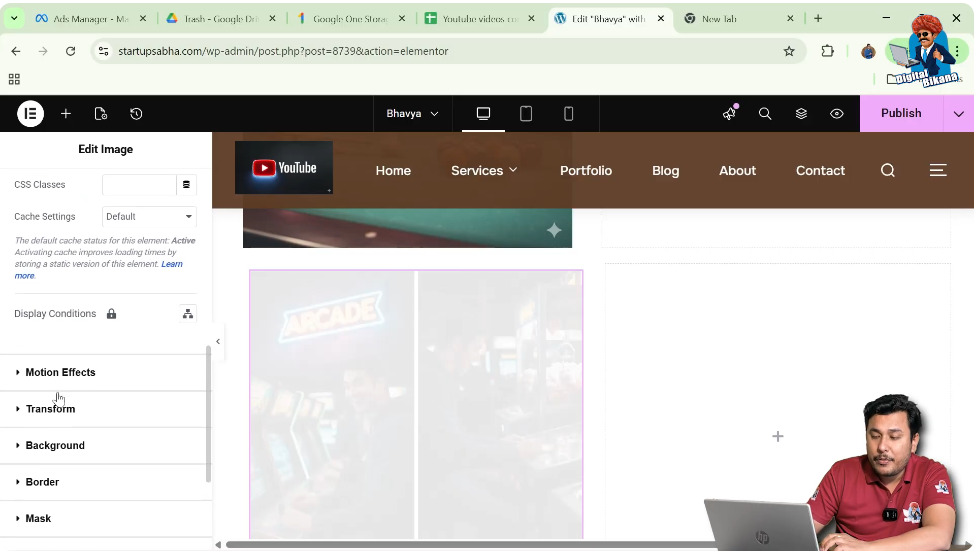Open the Publish options dropdown arrow

coord(959,114)
